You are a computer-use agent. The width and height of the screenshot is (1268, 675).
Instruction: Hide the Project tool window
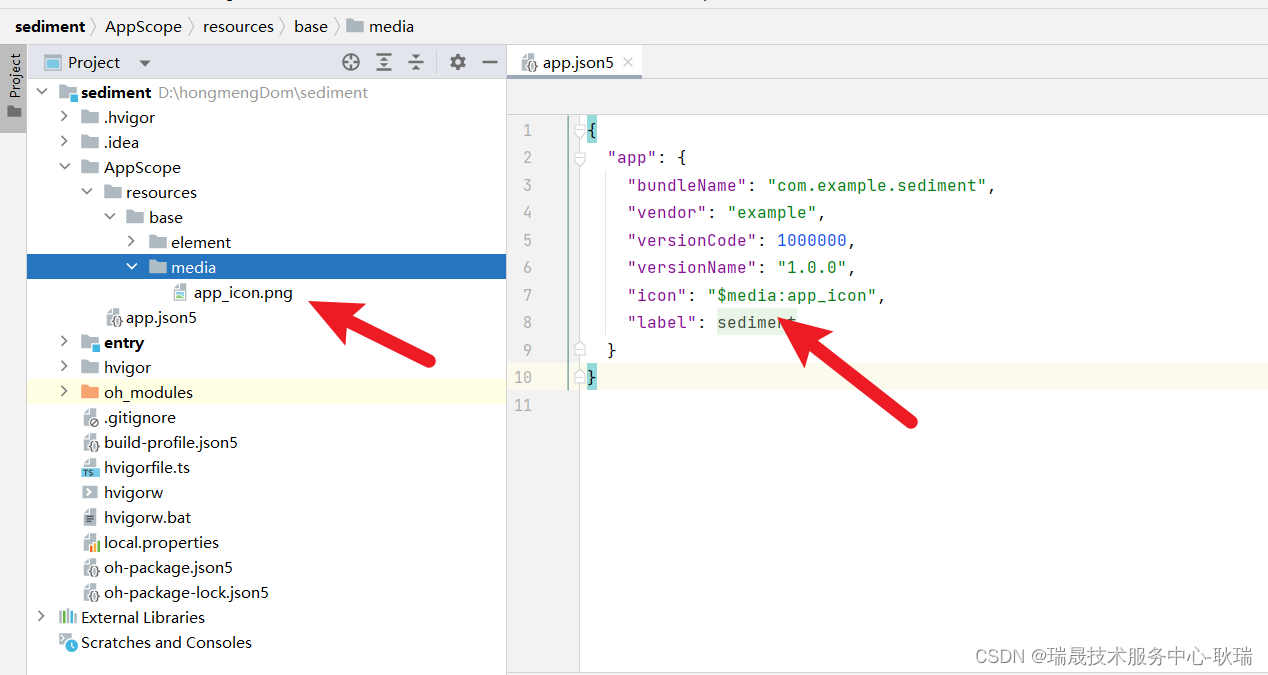click(490, 62)
